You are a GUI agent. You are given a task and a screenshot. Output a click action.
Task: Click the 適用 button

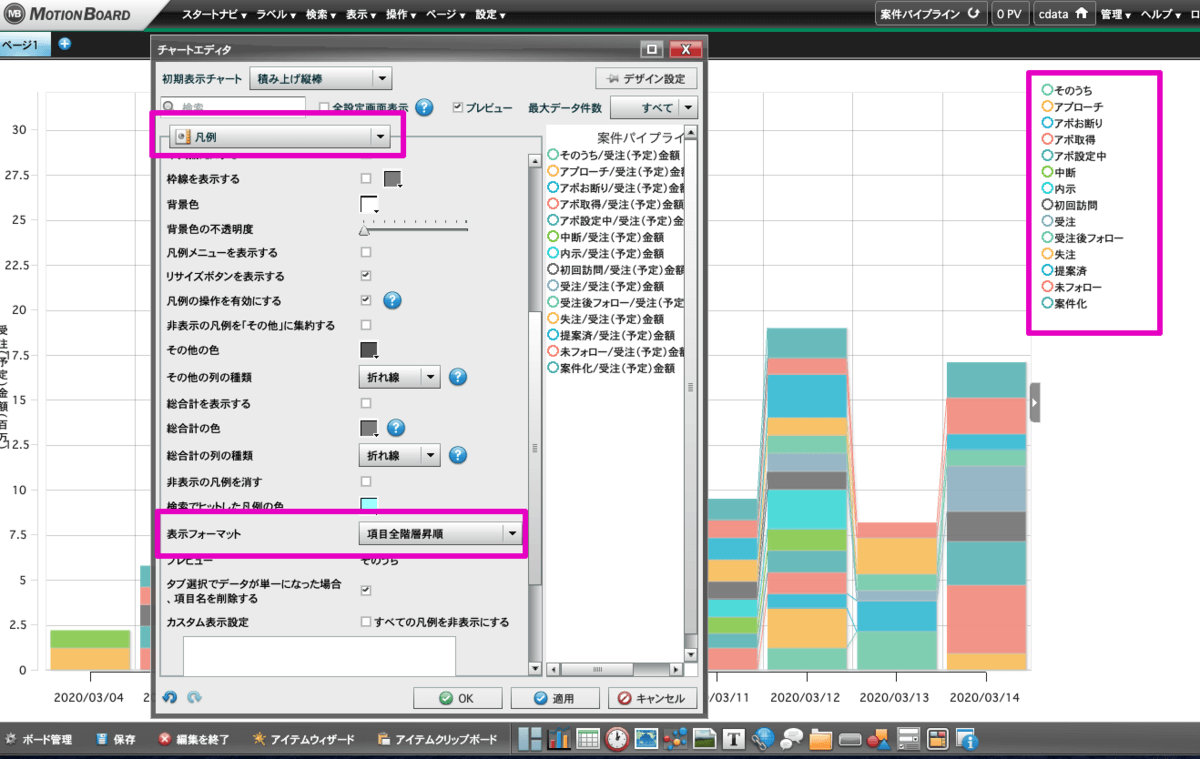pos(554,698)
